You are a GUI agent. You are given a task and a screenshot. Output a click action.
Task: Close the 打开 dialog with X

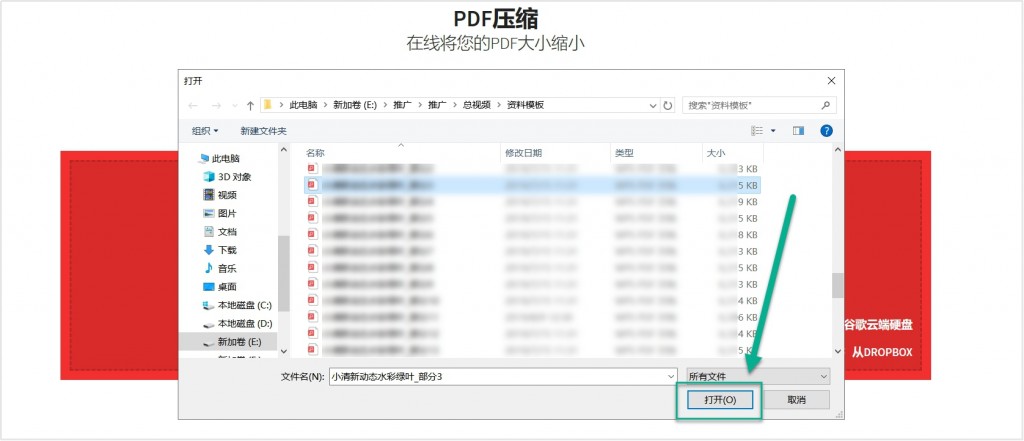coord(831,80)
